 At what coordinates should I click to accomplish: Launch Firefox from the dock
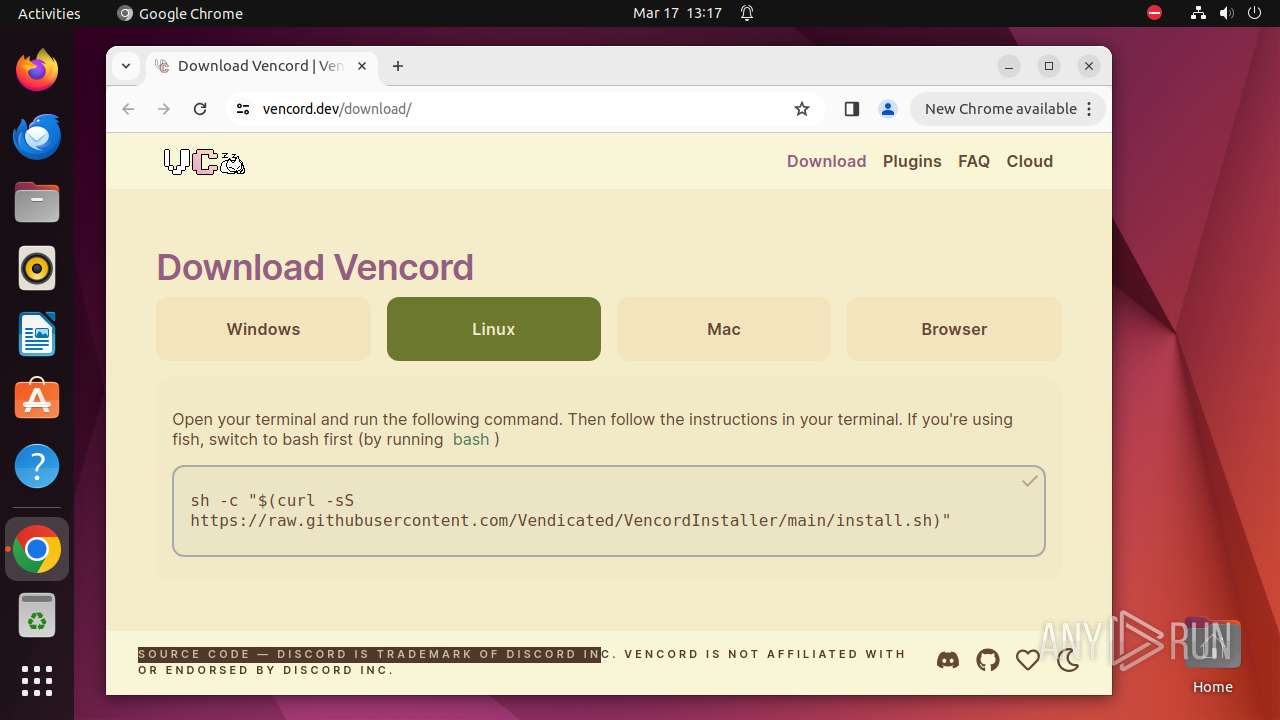37,70
